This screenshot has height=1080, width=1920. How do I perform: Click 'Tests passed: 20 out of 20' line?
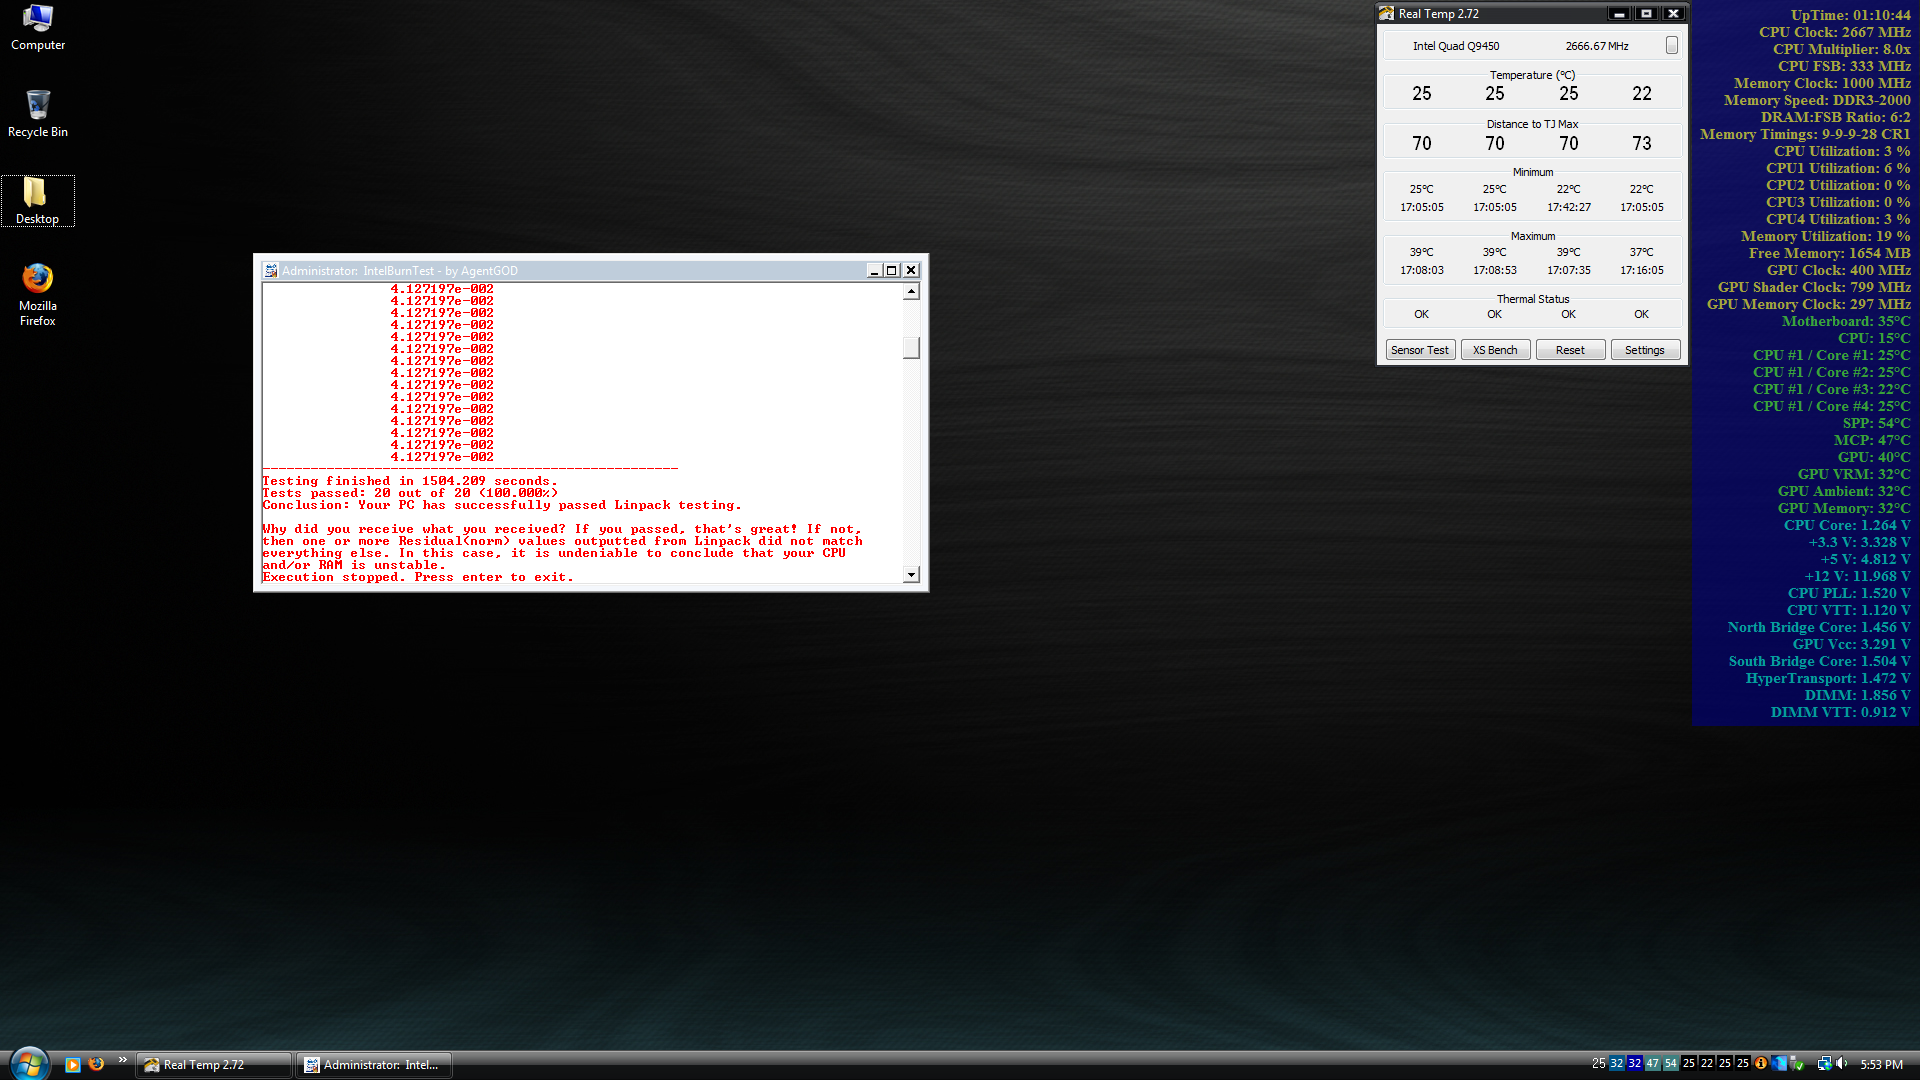tap(410, 493)
